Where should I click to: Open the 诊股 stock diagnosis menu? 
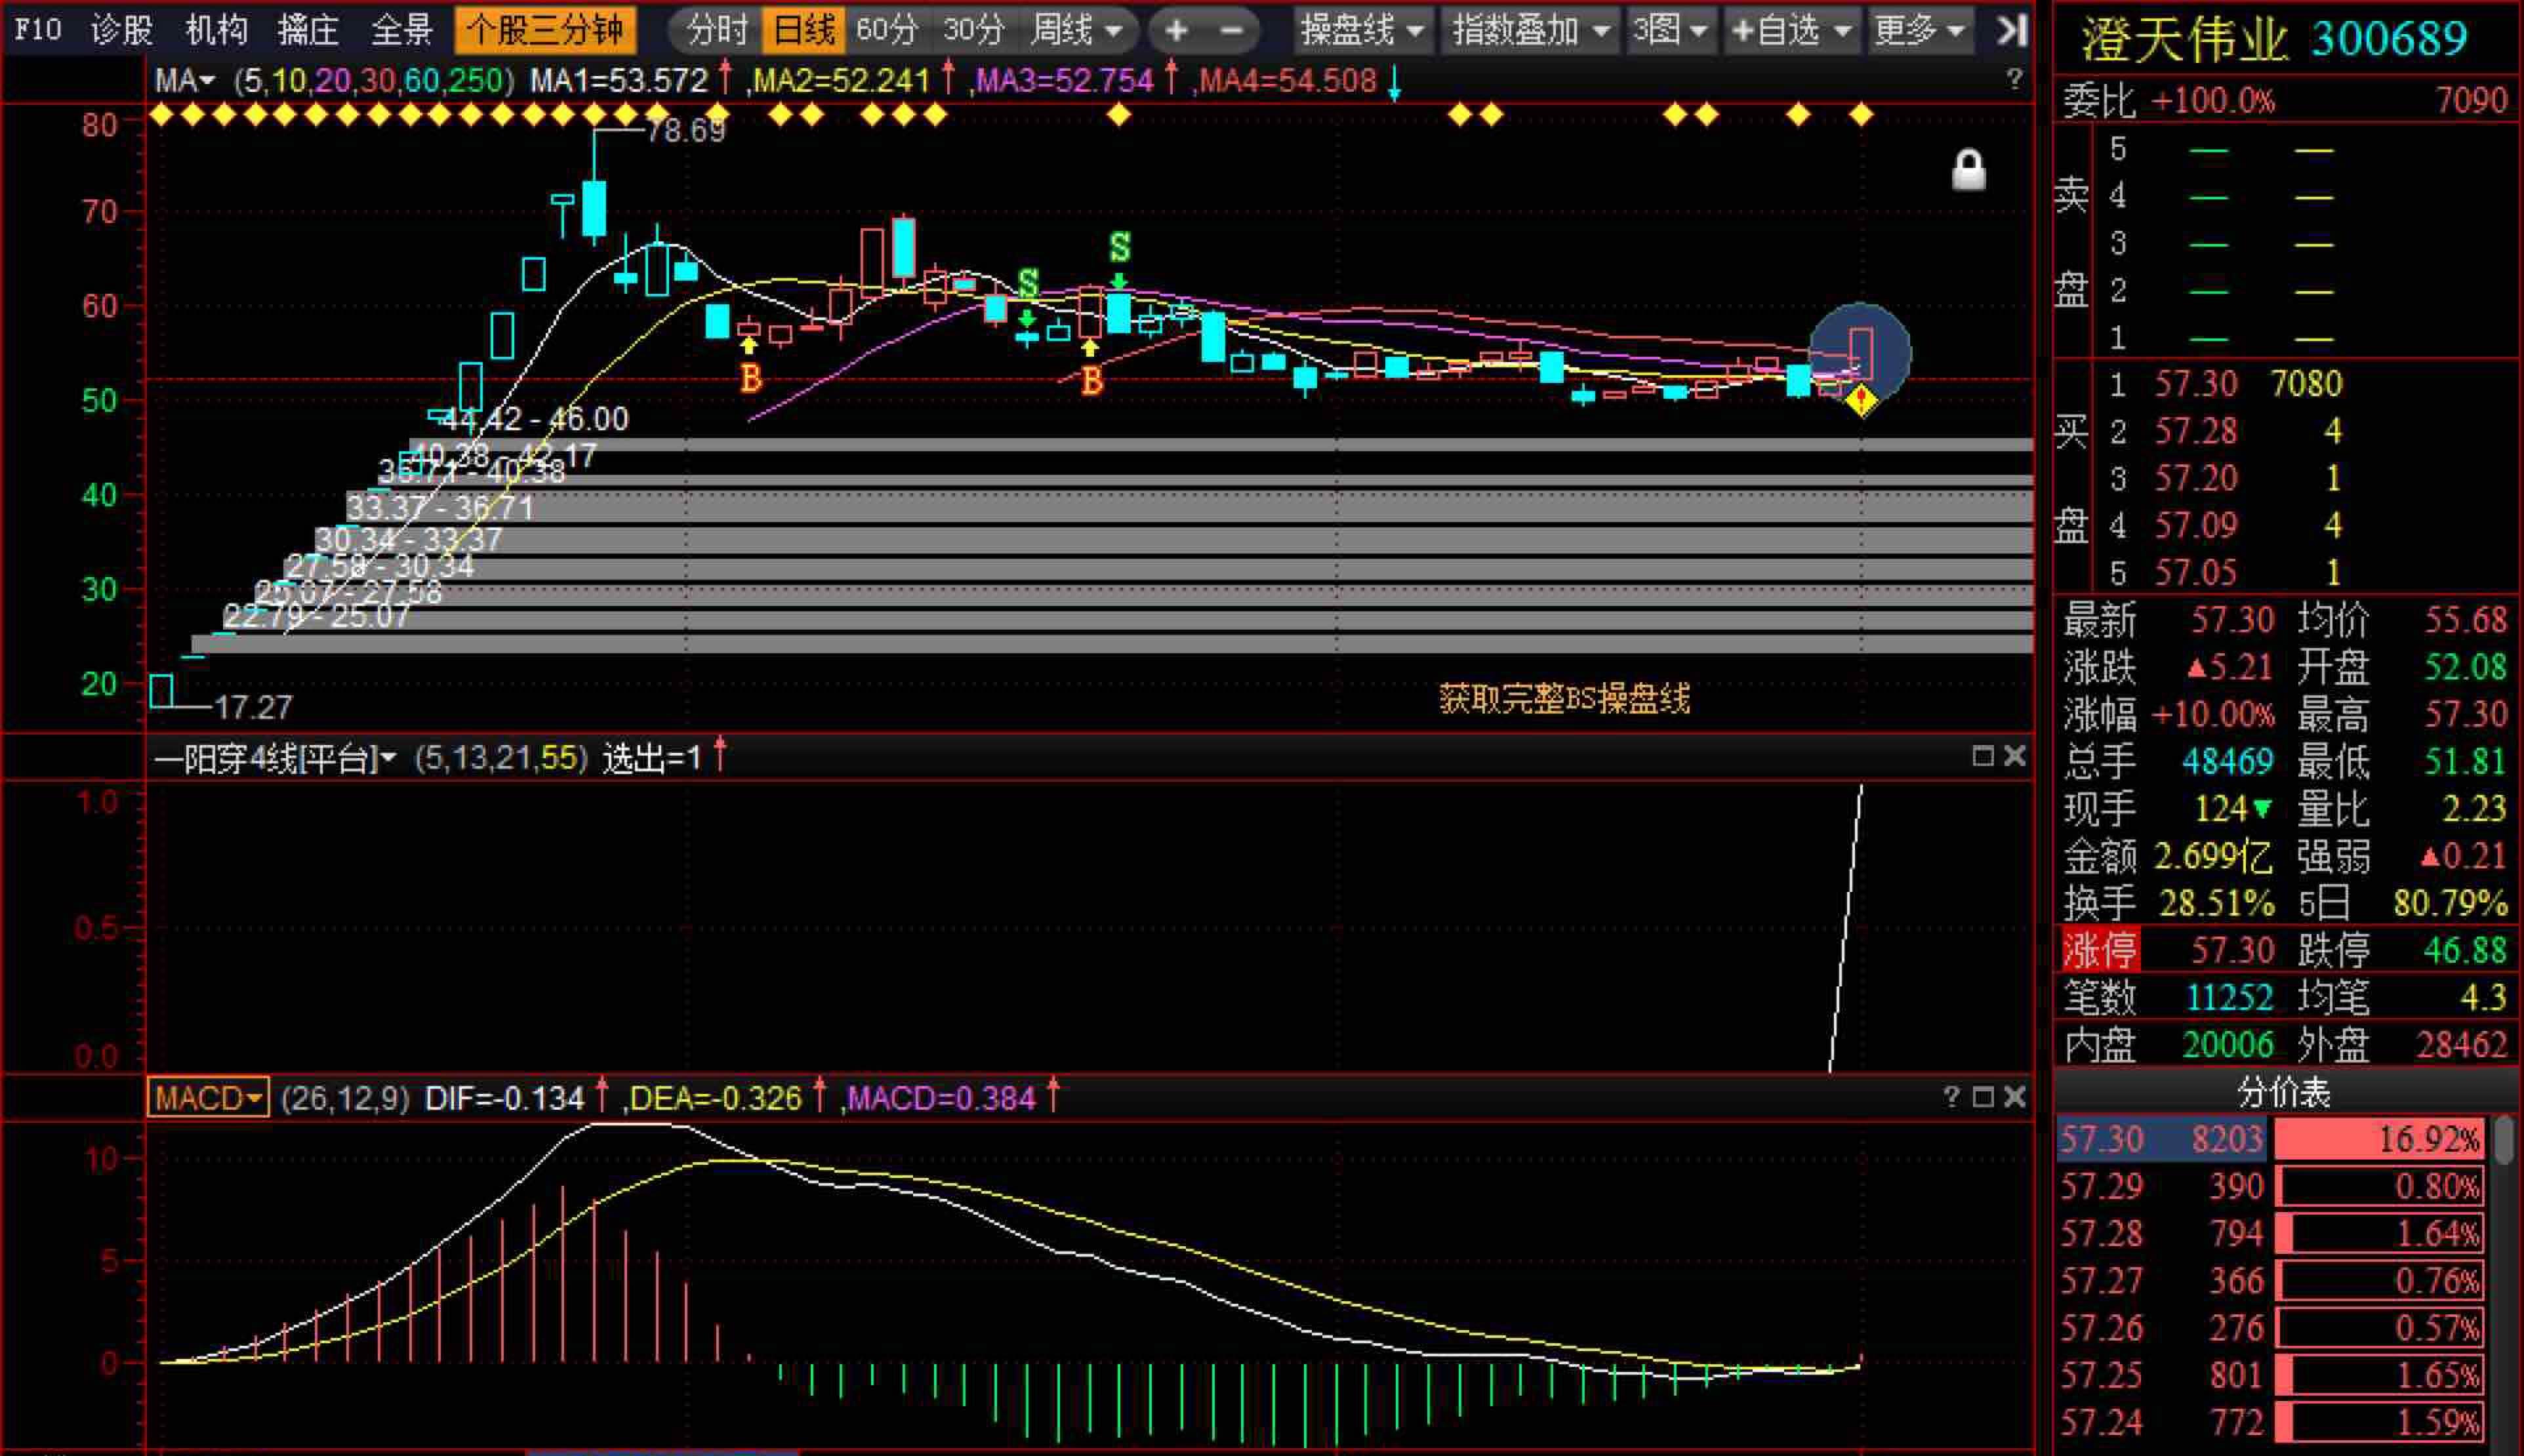tap(121, 30)
